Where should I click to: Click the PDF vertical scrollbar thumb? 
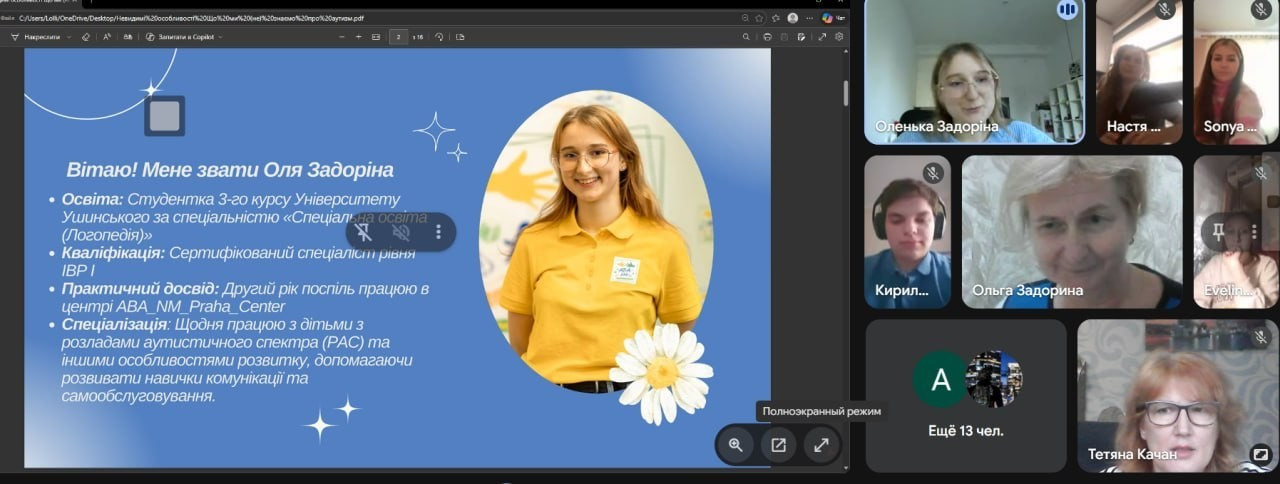pyautogui.click(x=846, y=93)
